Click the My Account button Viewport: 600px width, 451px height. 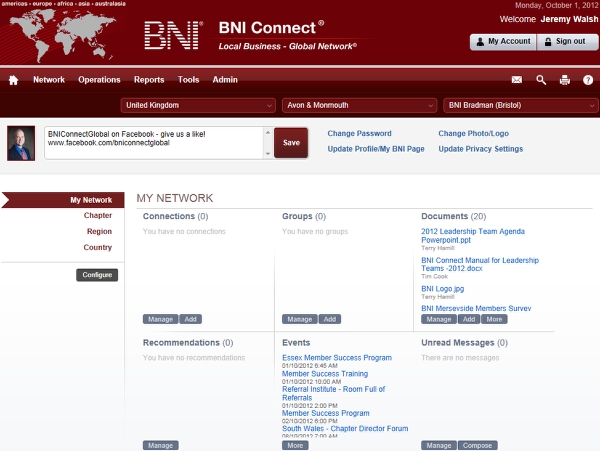[503, 42]
